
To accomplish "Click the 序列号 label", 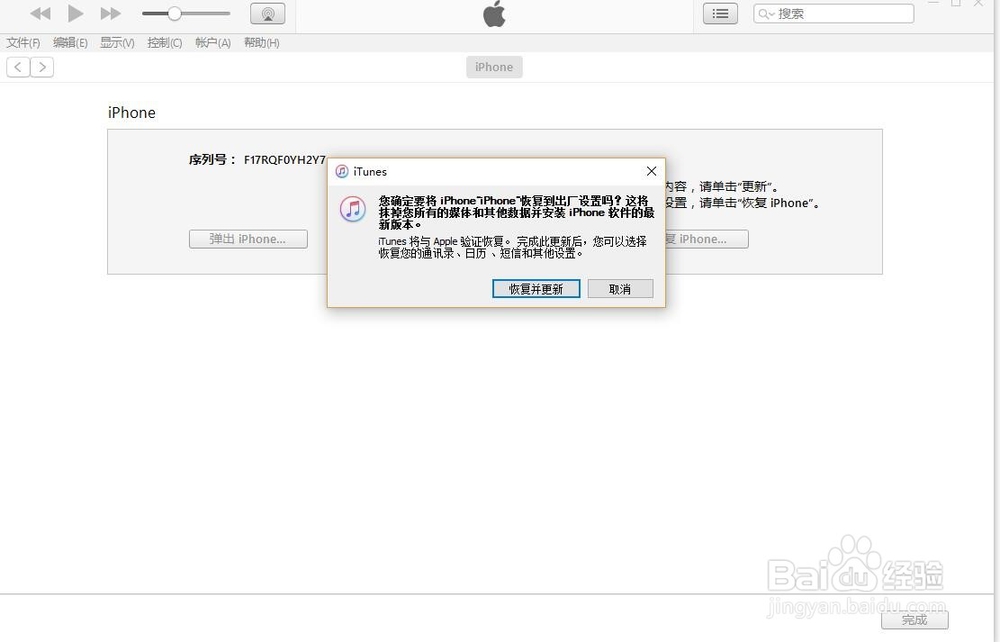I will [x=212, y=160].
